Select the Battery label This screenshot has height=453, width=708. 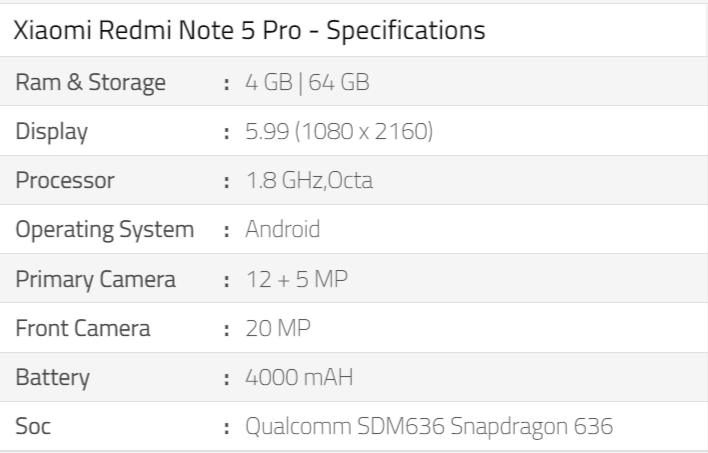(x=52, y=377)
